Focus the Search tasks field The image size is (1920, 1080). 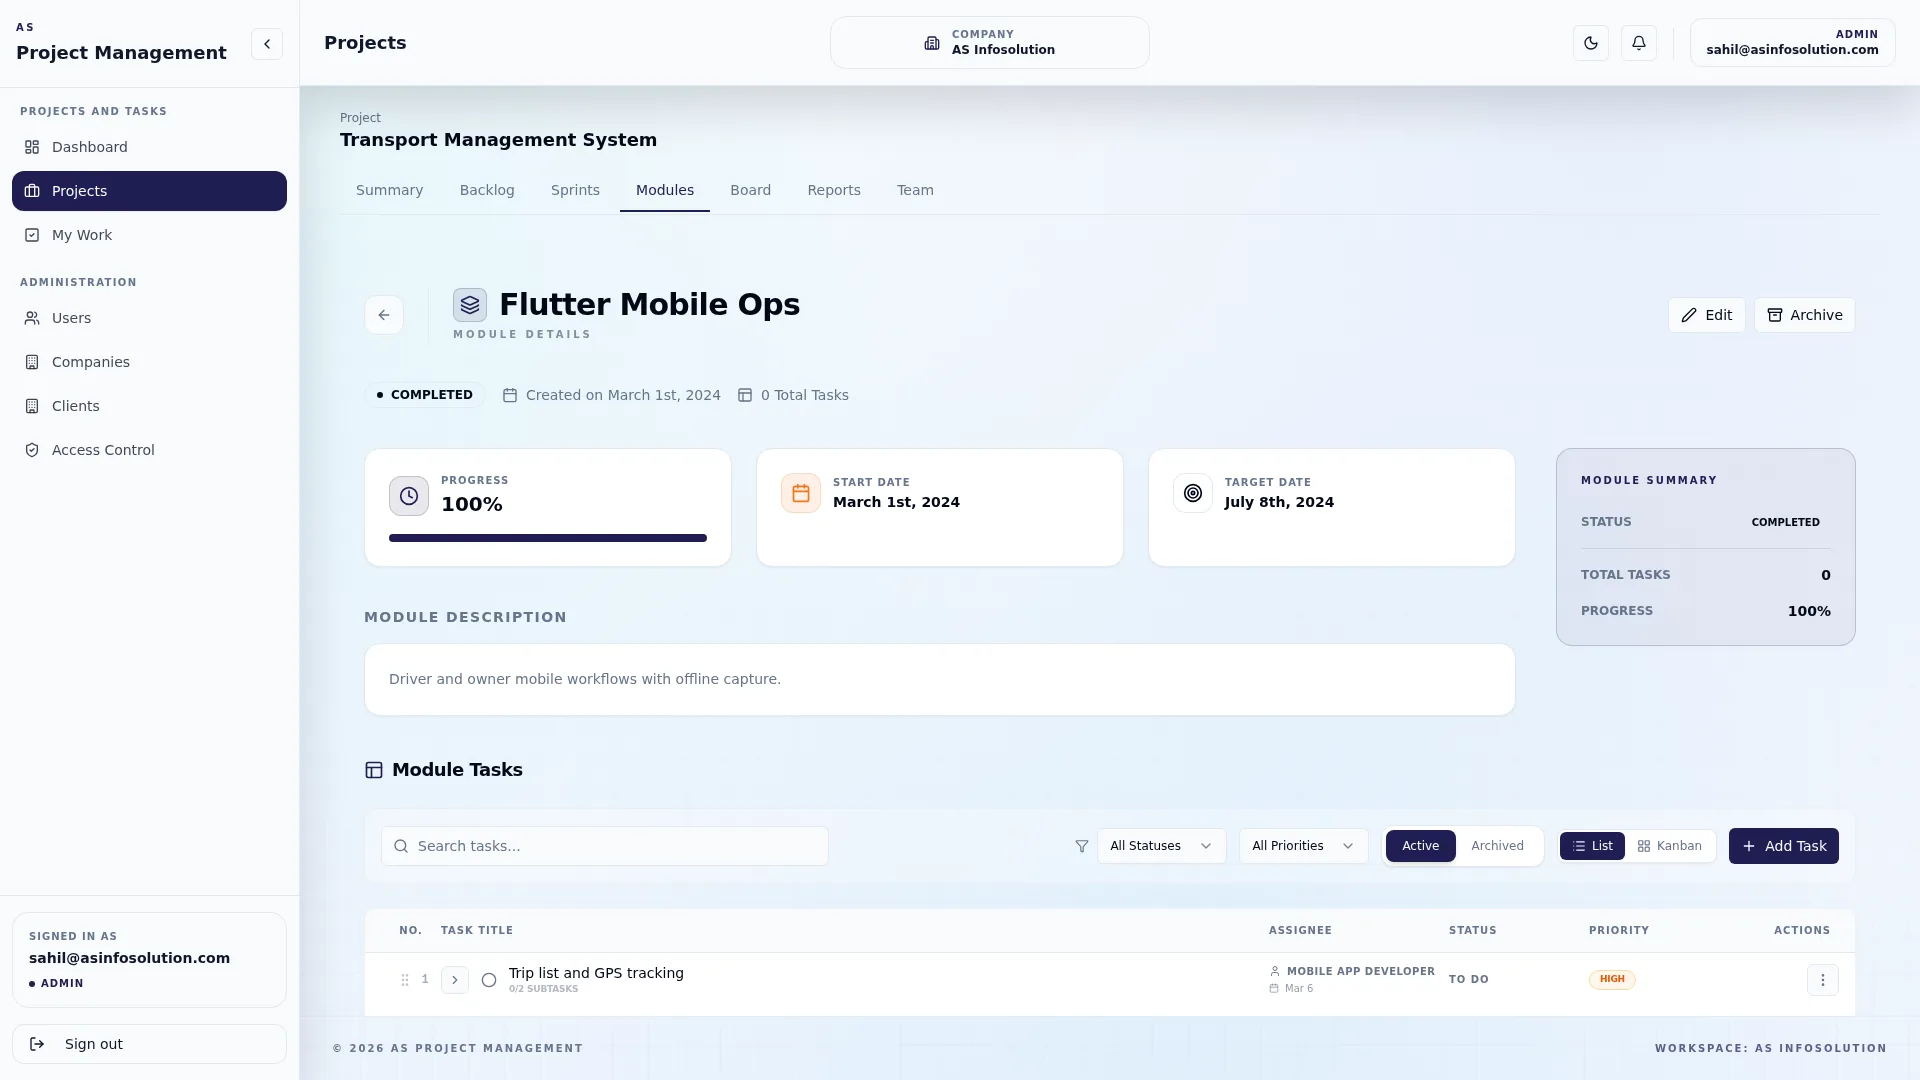coord(605,846)
